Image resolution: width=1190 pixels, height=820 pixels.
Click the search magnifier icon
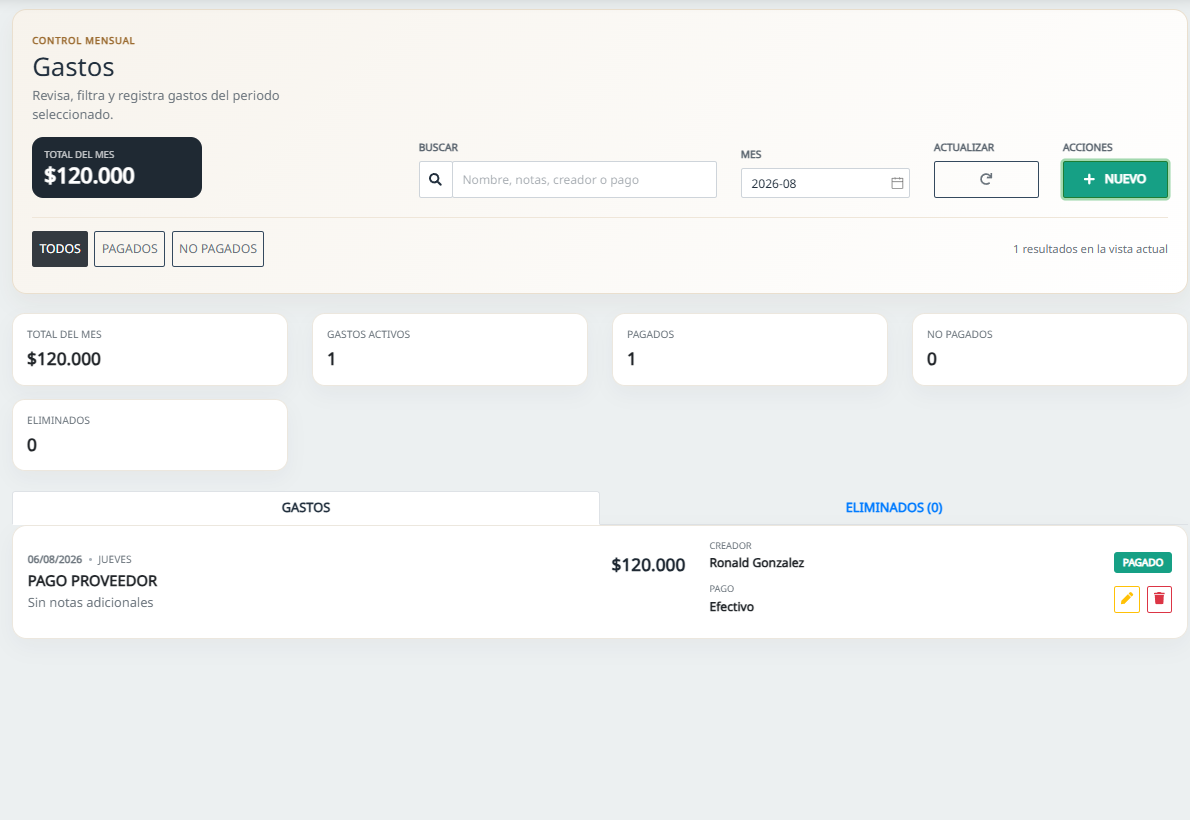coord(436,179)
